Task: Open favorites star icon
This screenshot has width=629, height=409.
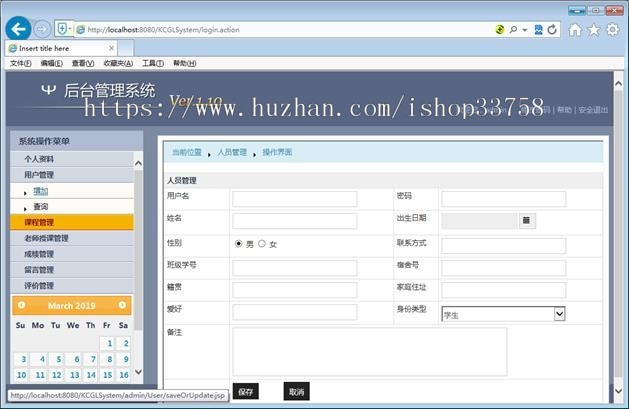Action: pyautogui.click(x=594, y=30)
